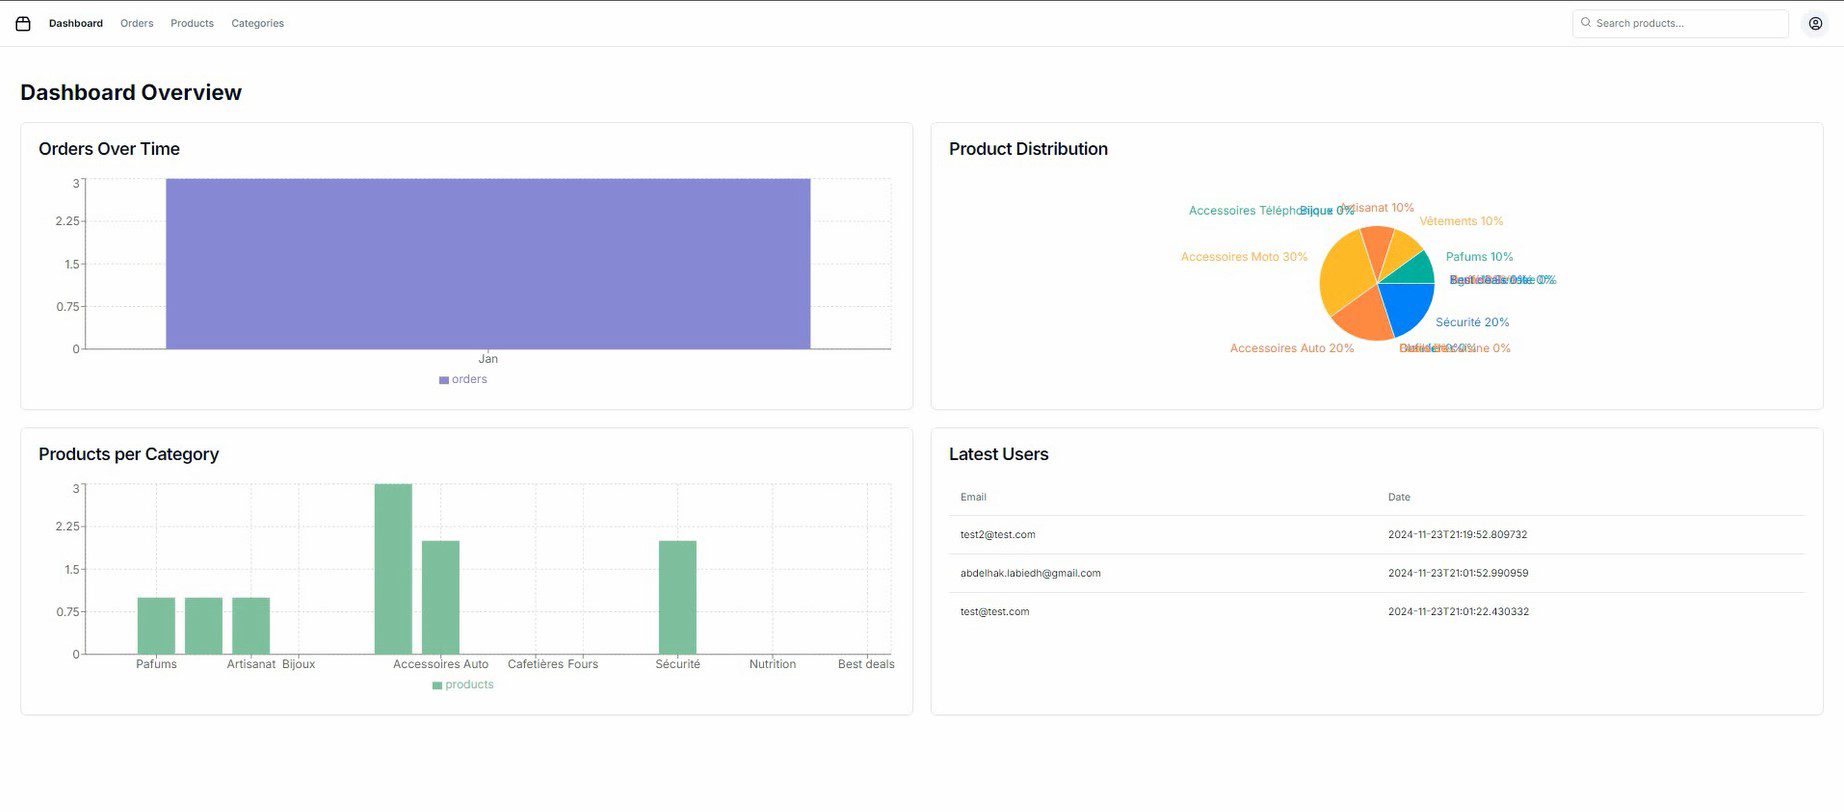1844x812 pixels.
Task: Click the green products legend square
Action: pos(437,686)
